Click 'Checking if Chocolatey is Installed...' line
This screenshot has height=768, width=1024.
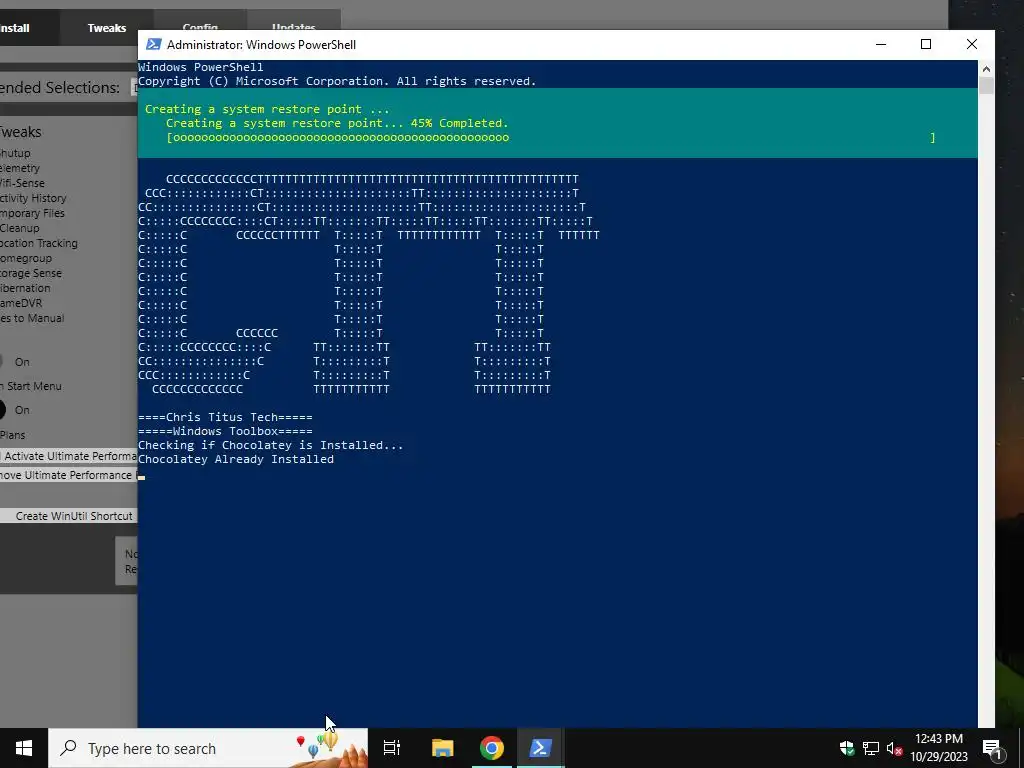tap(270, 445)
